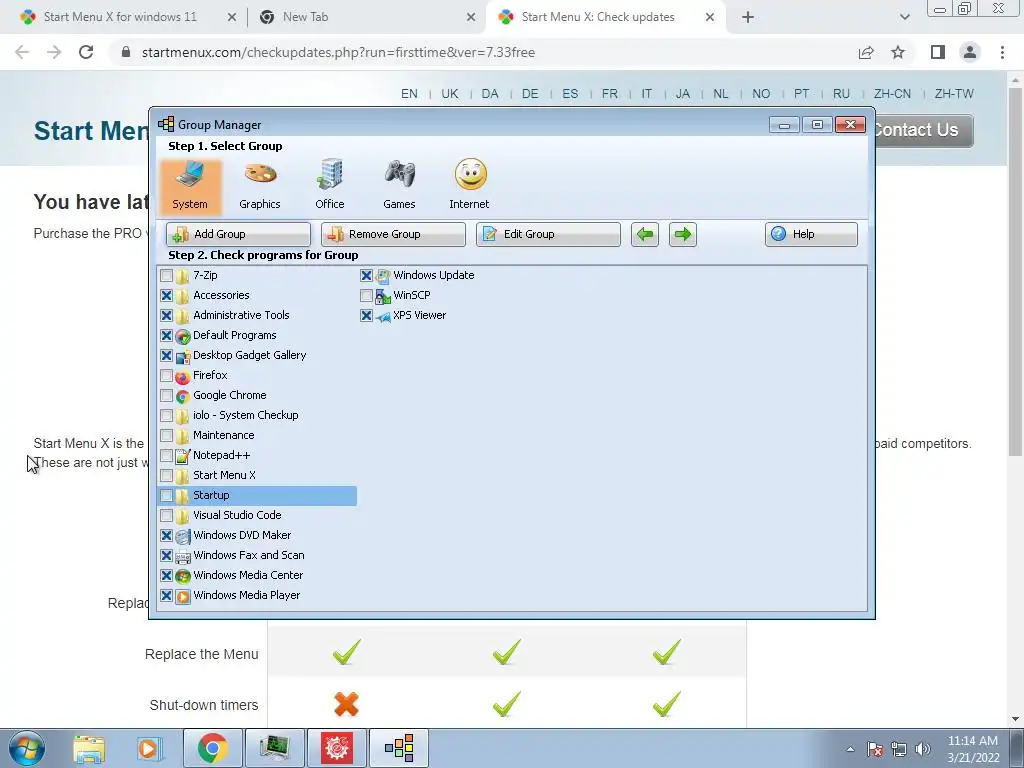
Task: Click the Windows Media Center list icon
Action: tap(183, 576)
